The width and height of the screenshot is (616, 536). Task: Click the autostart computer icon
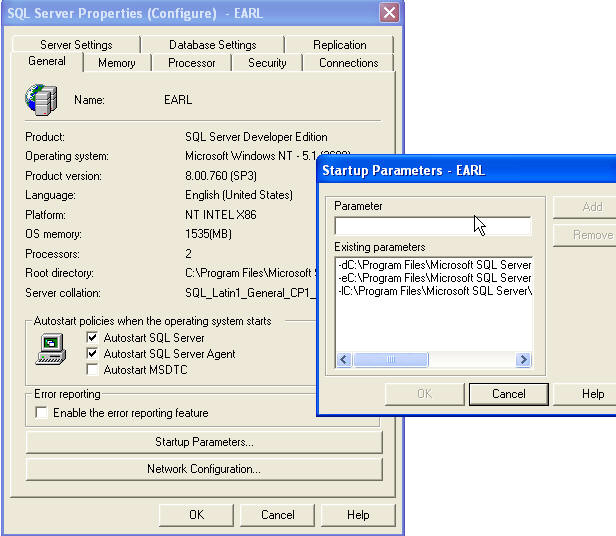click(51, 349)
